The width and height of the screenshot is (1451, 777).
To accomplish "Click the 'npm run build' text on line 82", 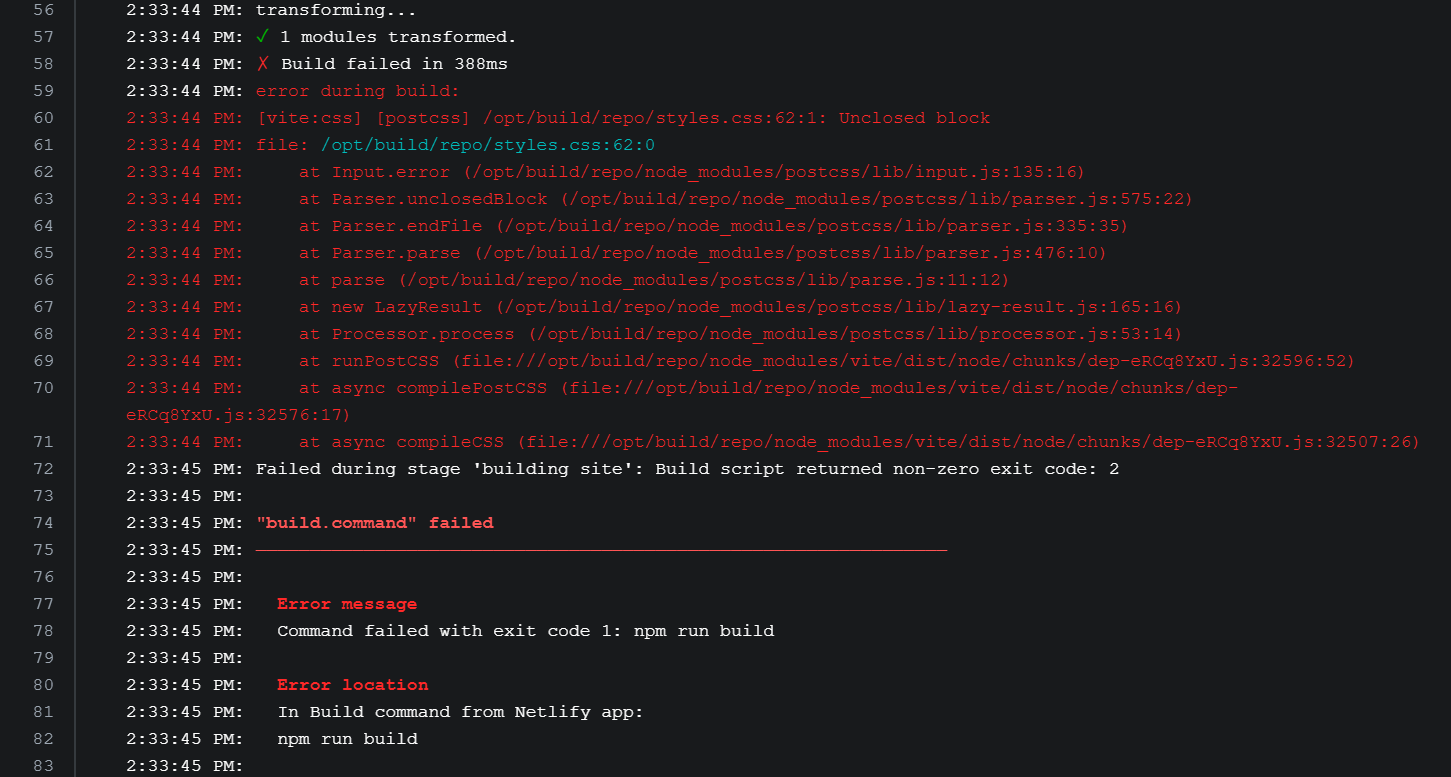I will (347, 739).
